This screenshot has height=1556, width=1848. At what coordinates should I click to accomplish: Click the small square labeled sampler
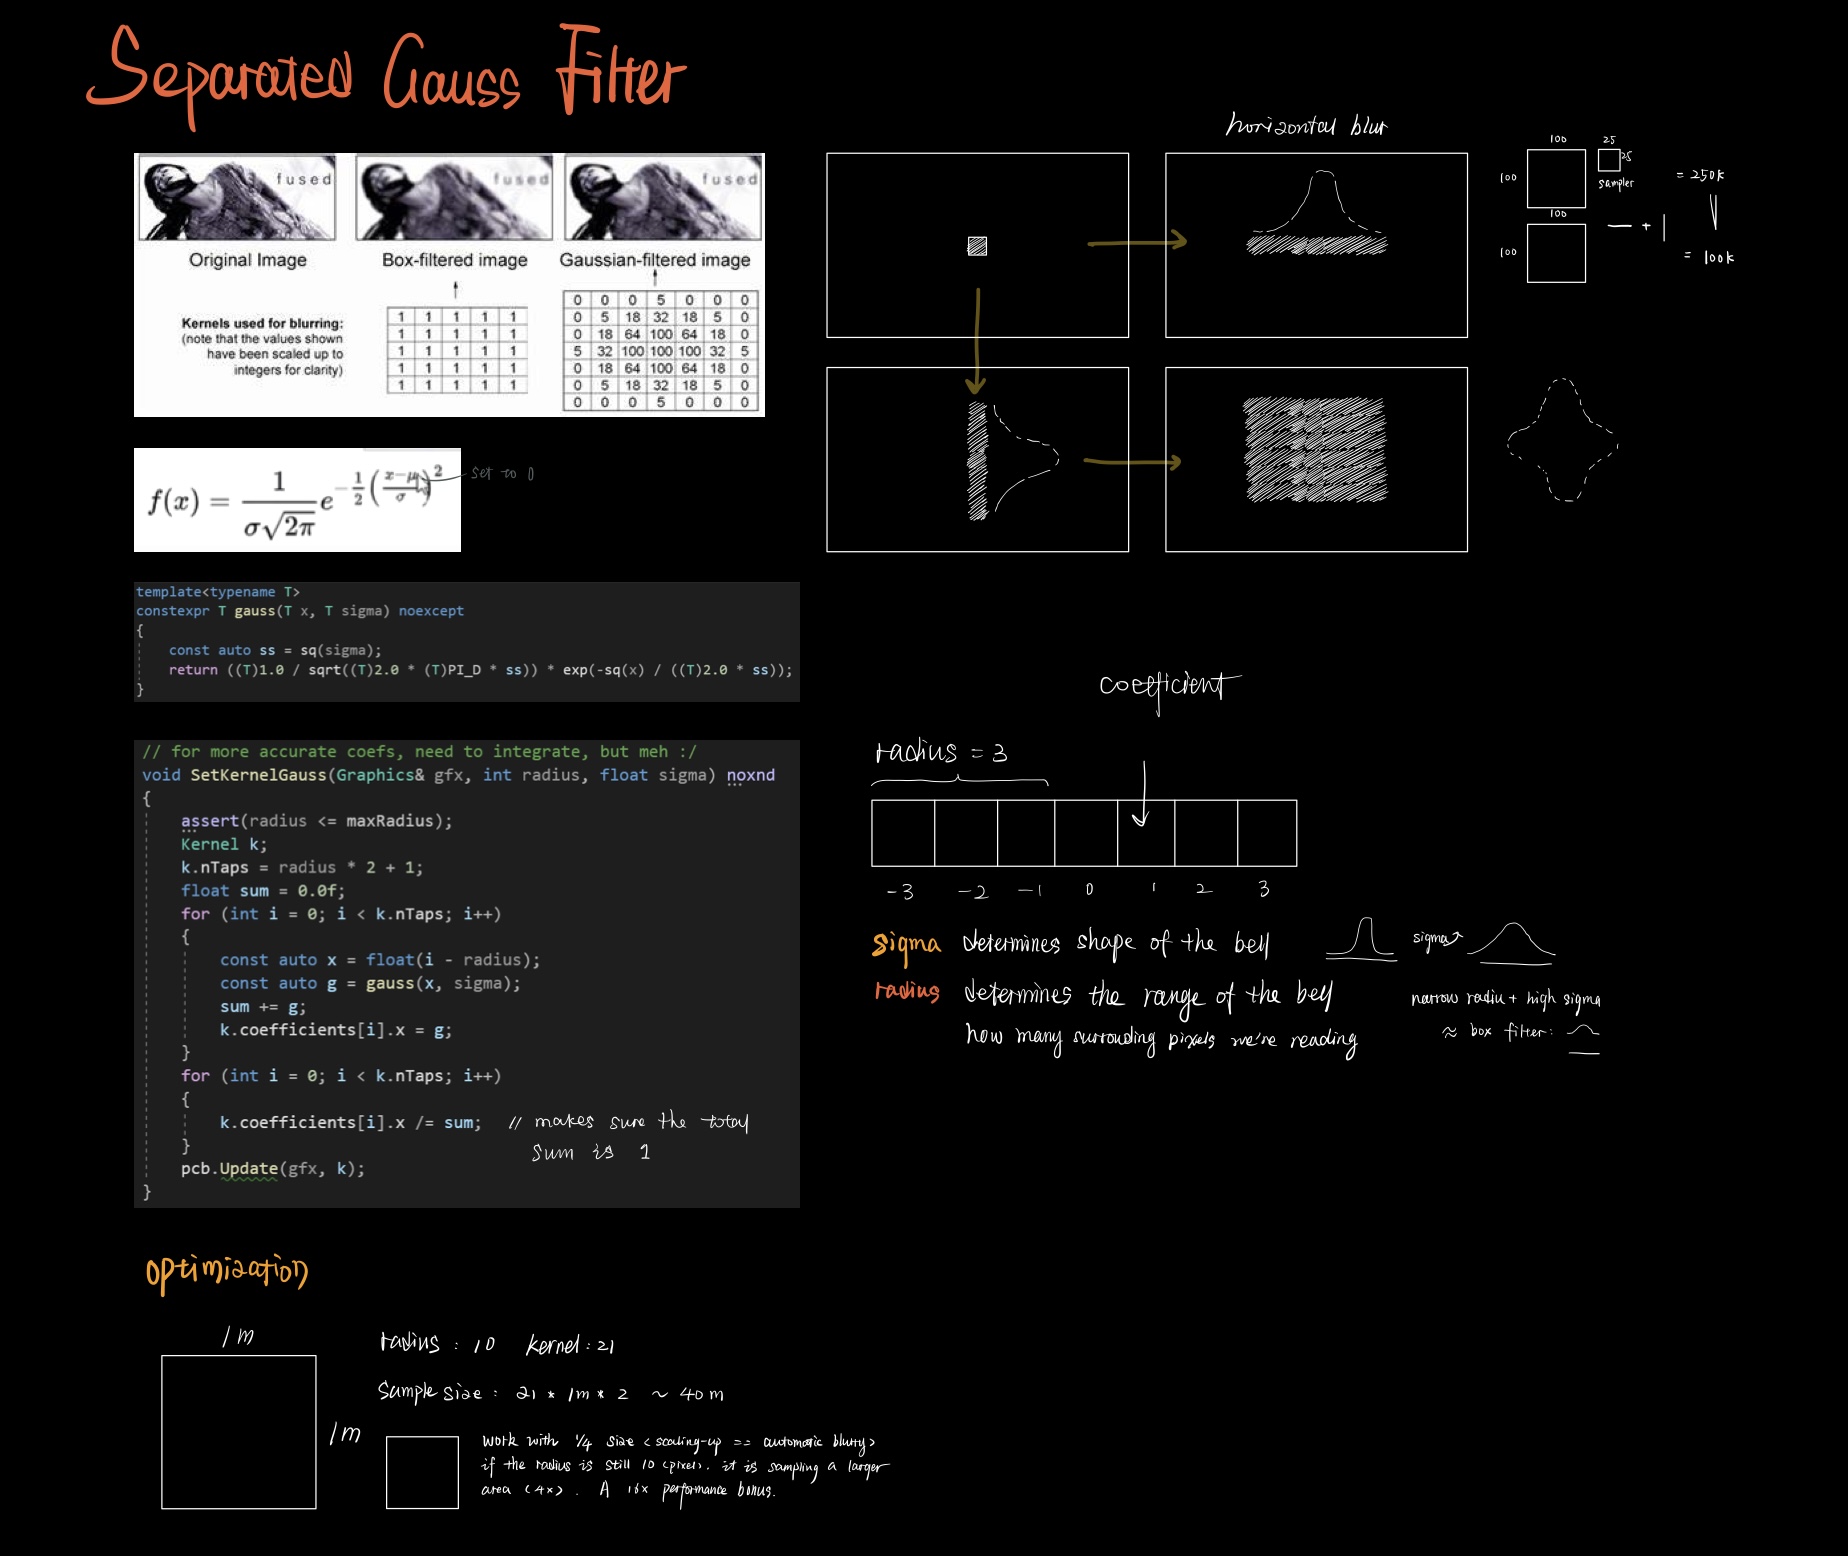(1608, 160)
